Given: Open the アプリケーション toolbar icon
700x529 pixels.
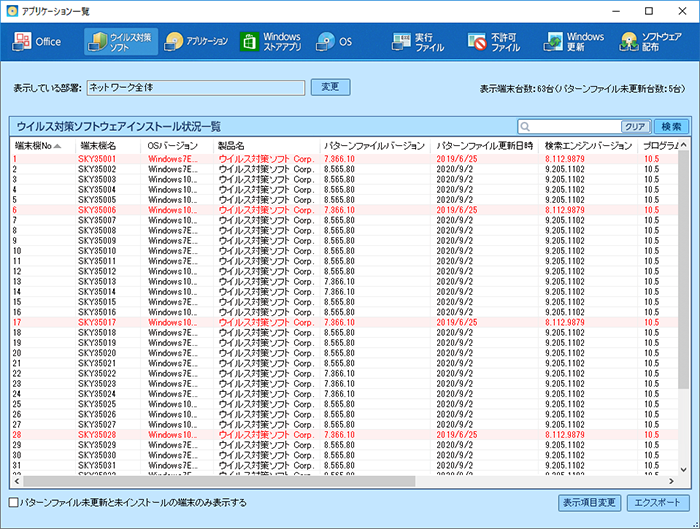Looking at the screenshot, I should pyautogui.click(x=196, y=42).
